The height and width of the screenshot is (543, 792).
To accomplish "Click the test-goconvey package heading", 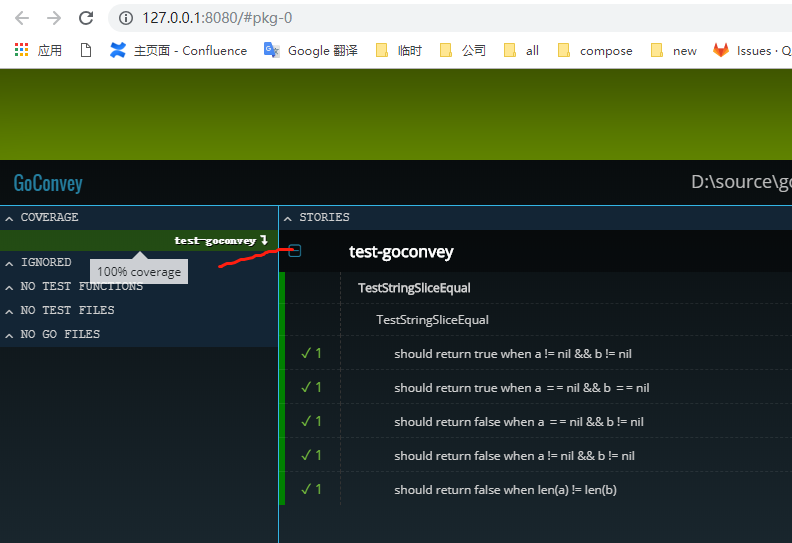I will [401, 252].
